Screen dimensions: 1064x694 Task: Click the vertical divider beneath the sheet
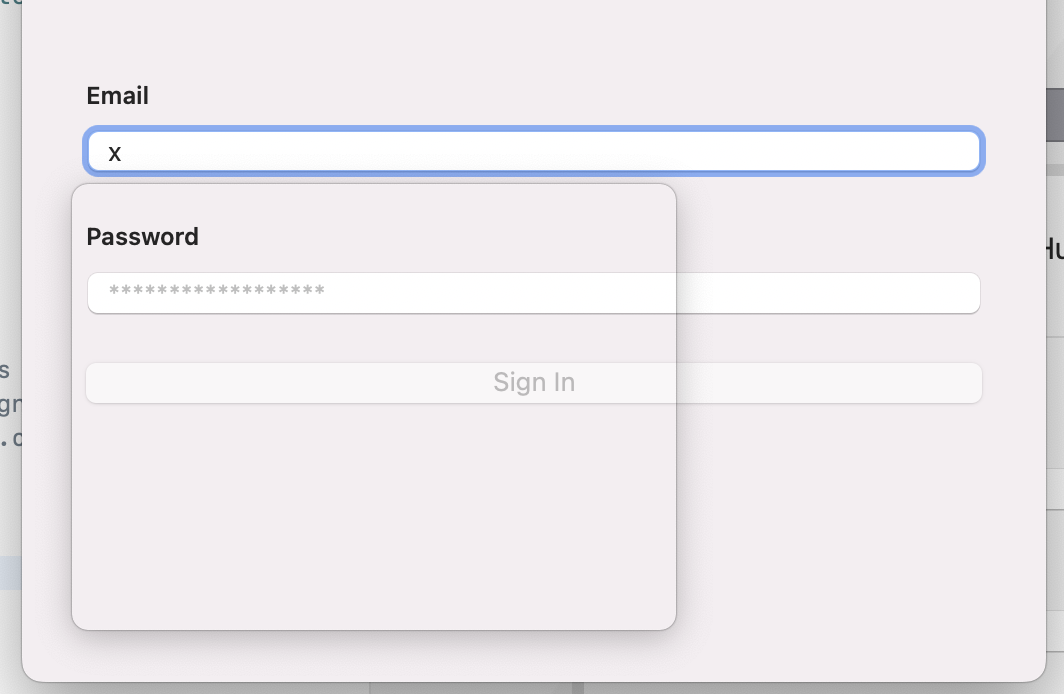pyautogui.click(x=577, y=688)
